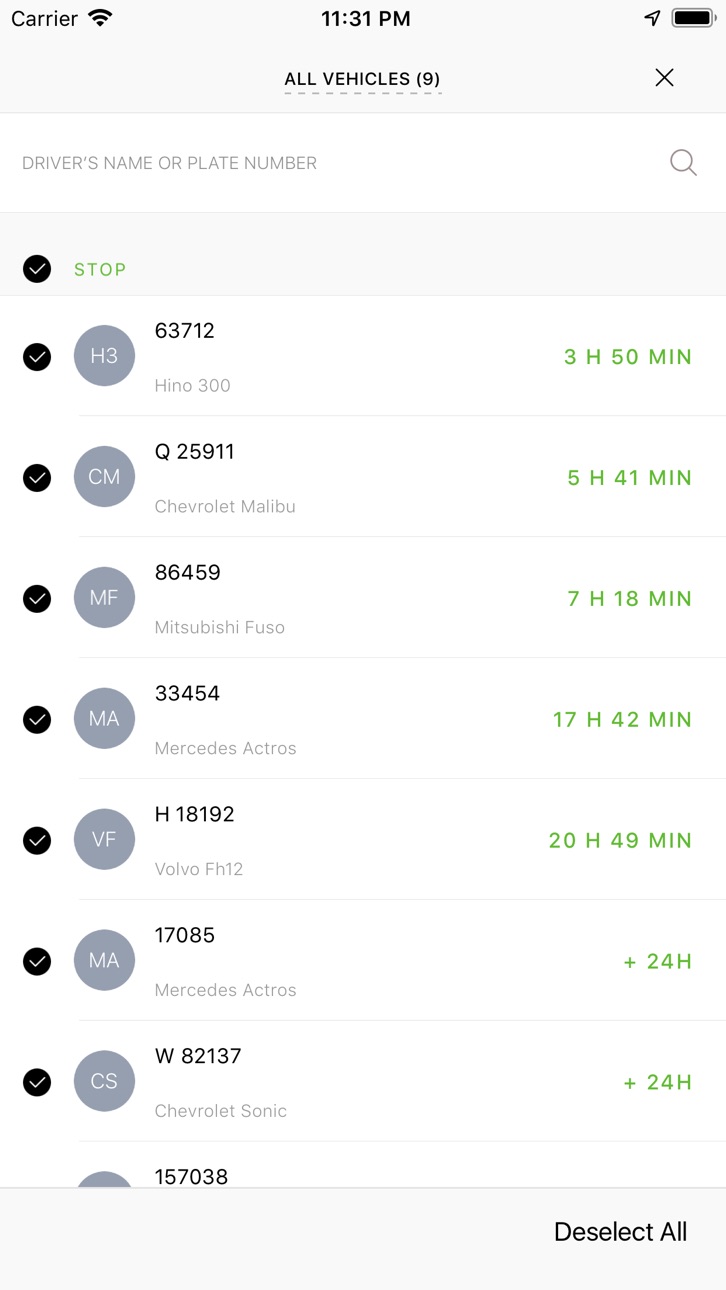Tap the CS avatar for Chevrolet Sonic
The height and width of the screenshot is (1290, 726).
104,1082
